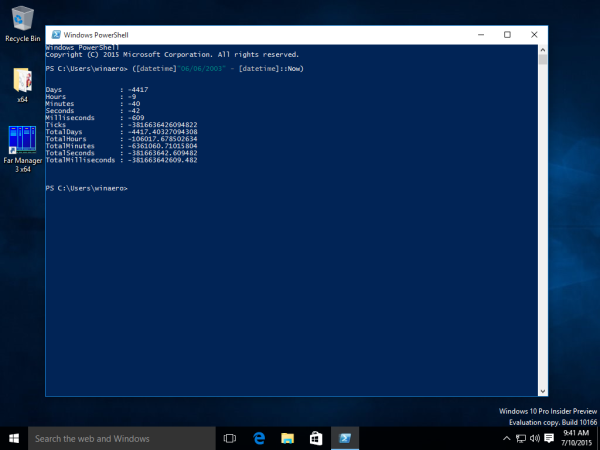The image size is (600, 450).
Task: Click the PowerShell scrollbar up arrow
Action: pos(543,50)
